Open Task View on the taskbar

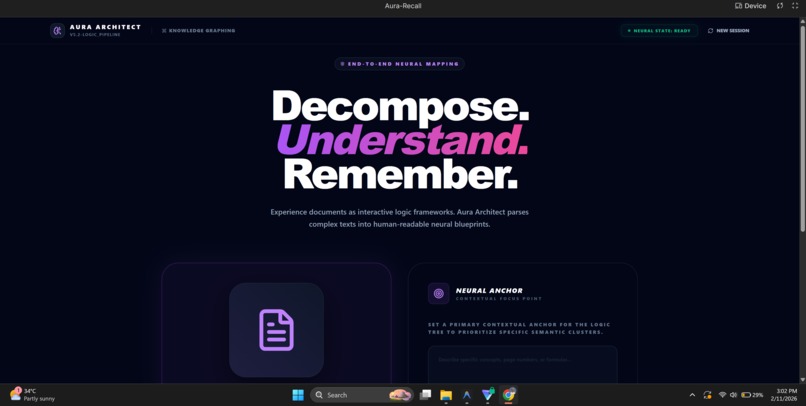click(x=425, y=395)
